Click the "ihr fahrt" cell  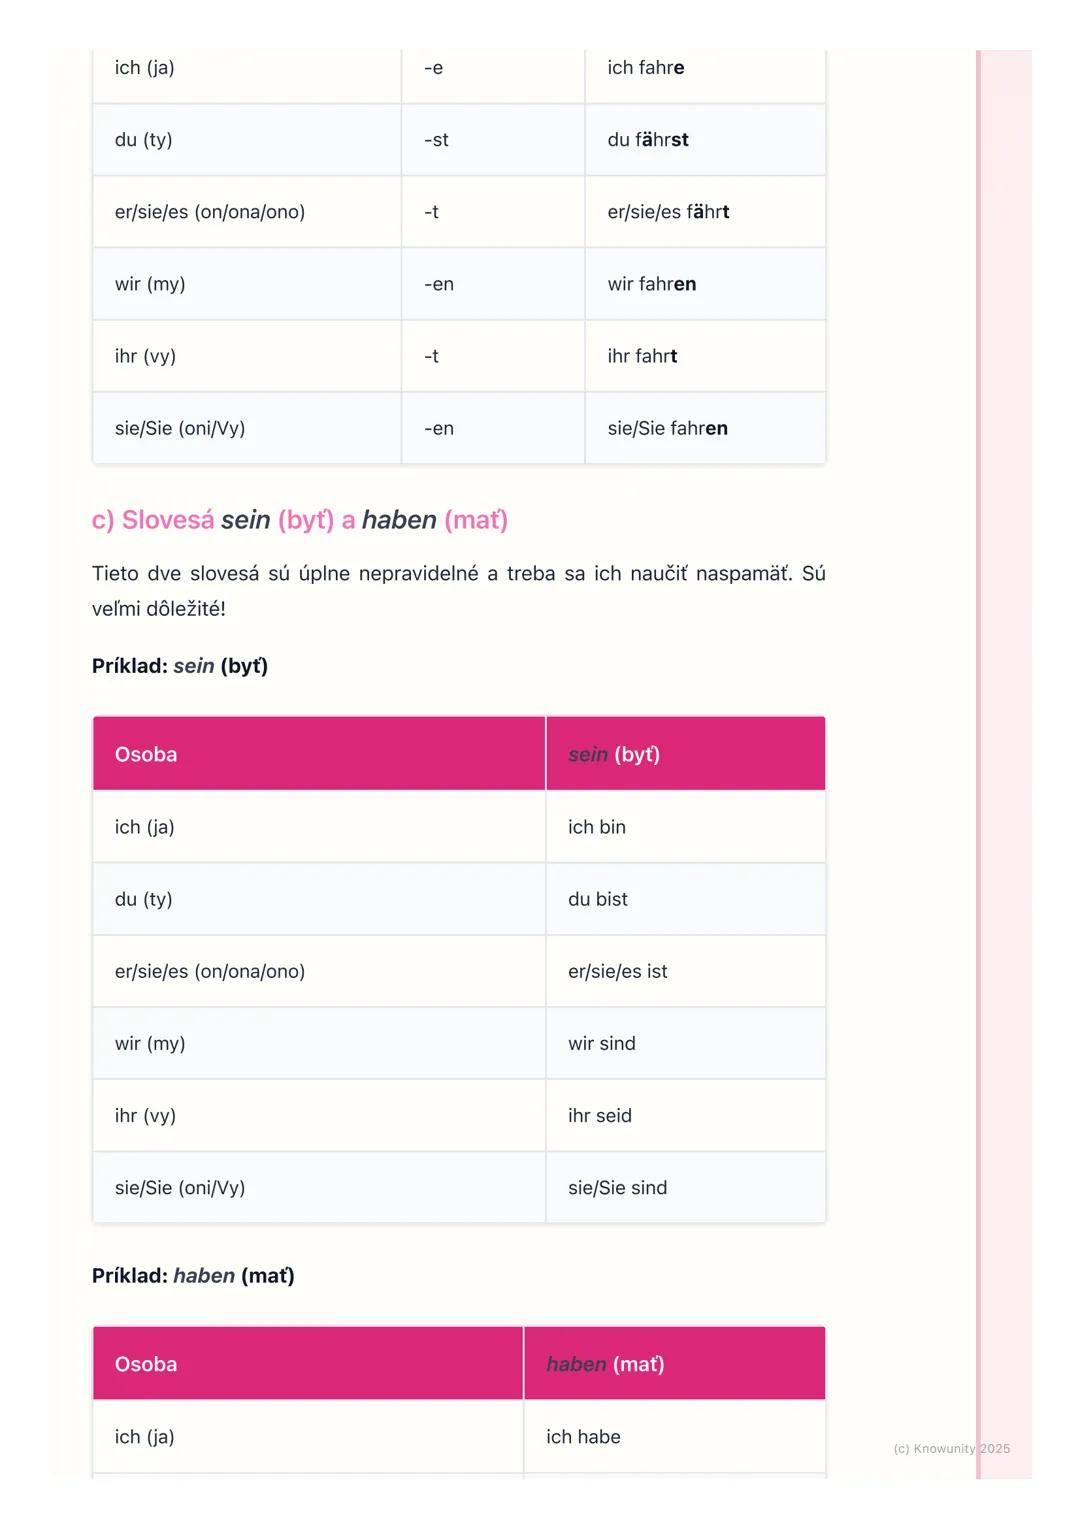pyautogui.click(x=642, y=356)
